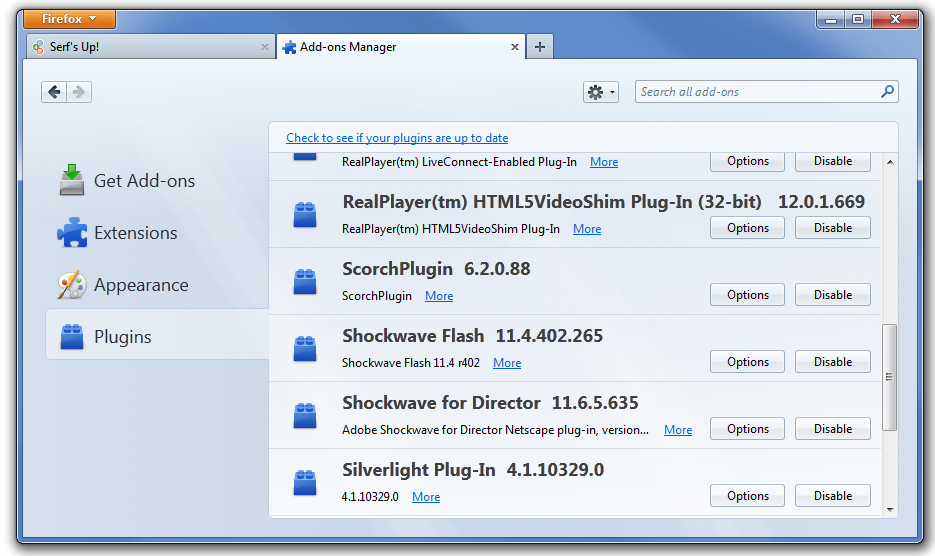Click the forward navigation arrow icon
Image resolution: width=935 pixels, height=556 pixels.
(80, 92)
